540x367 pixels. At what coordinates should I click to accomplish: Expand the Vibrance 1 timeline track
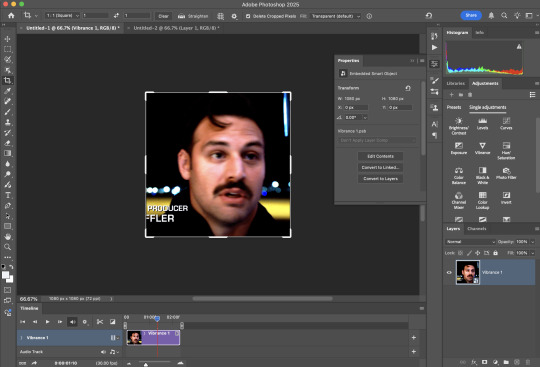click(x=21, y=338)
